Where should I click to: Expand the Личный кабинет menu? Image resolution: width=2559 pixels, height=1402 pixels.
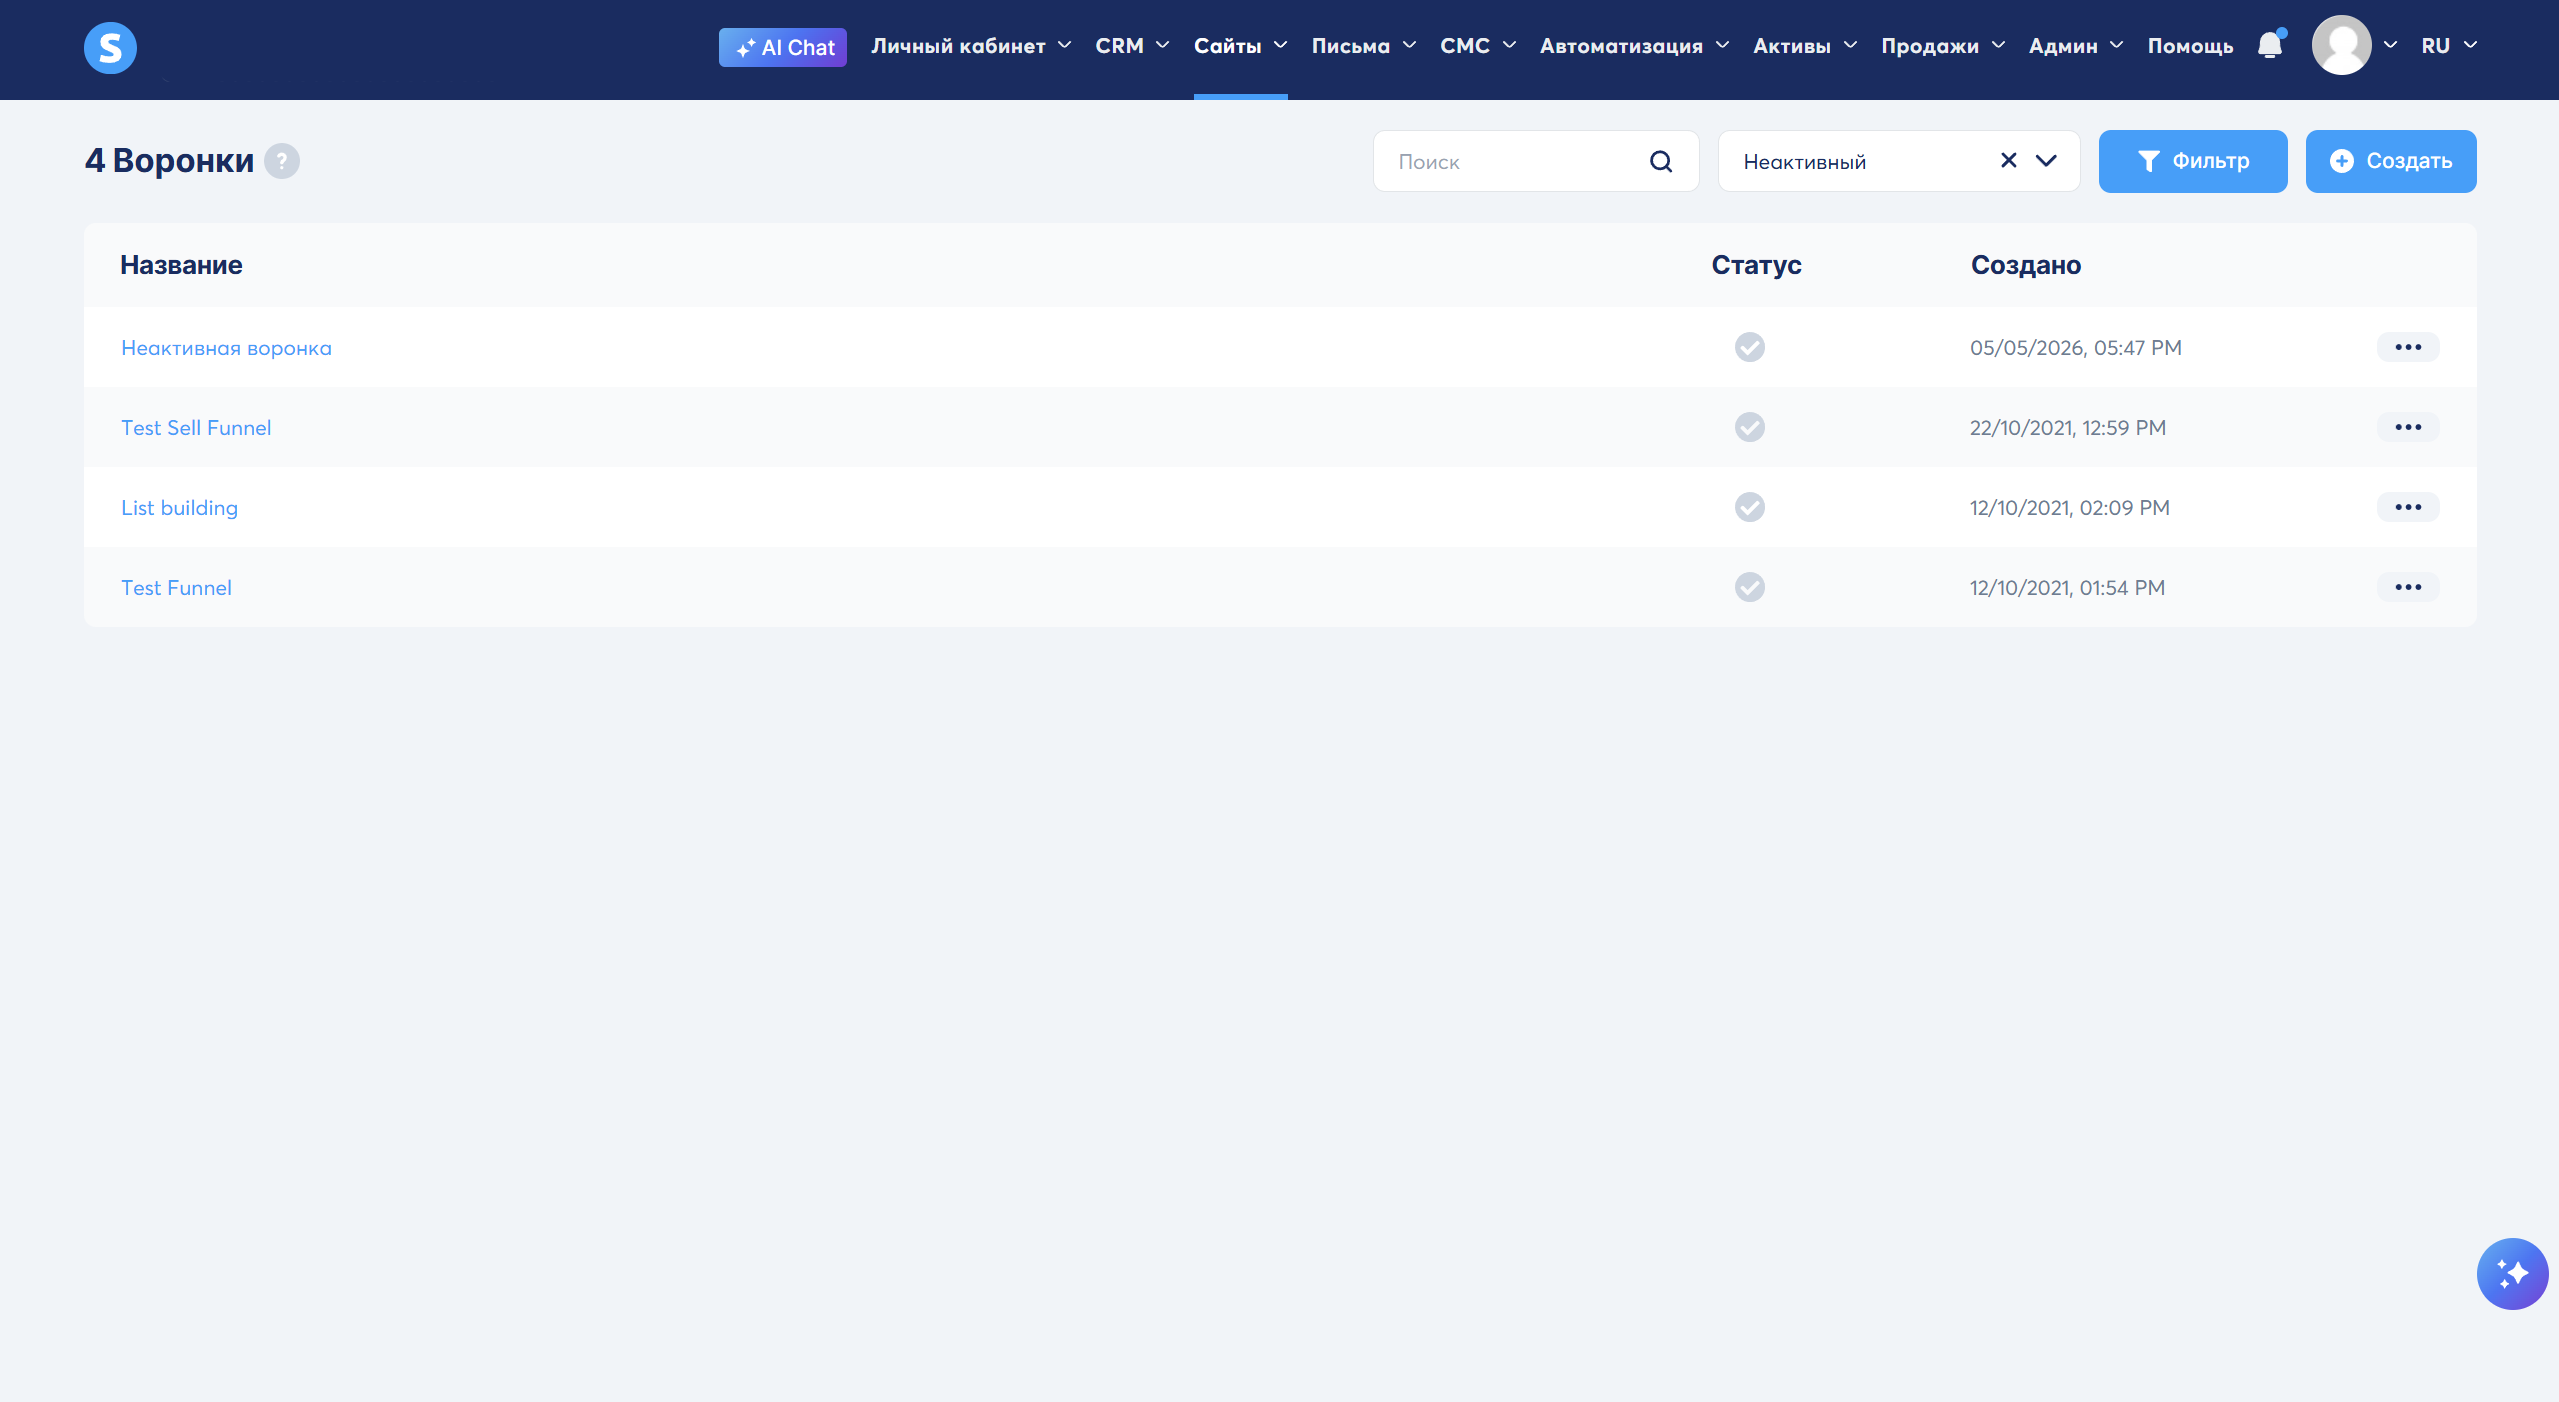(971, 46)
